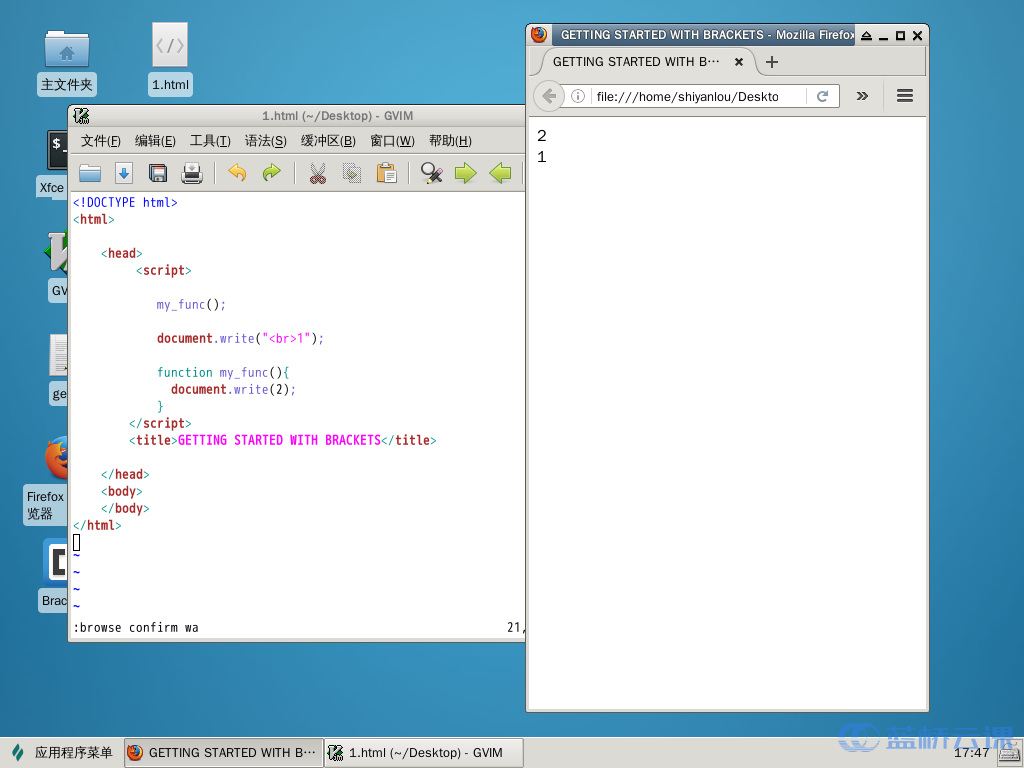This screenshot has width=1024, height=768.
Task: Redo with the green arrow icon
Action: 271,173
